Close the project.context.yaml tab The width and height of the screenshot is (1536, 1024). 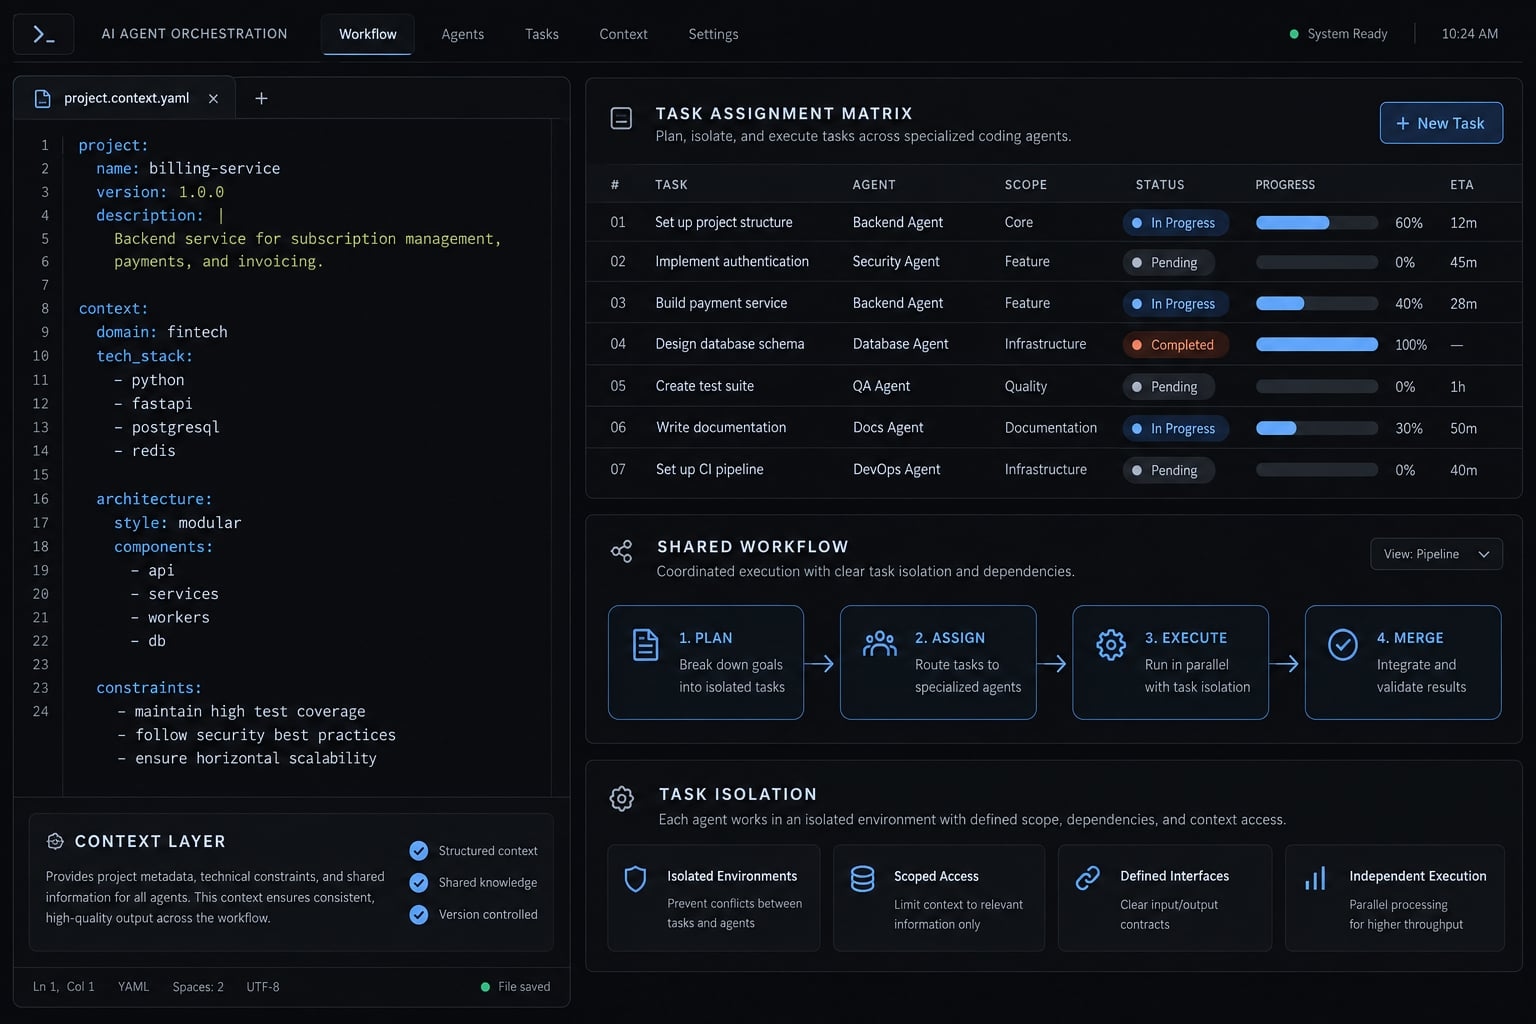213,98
